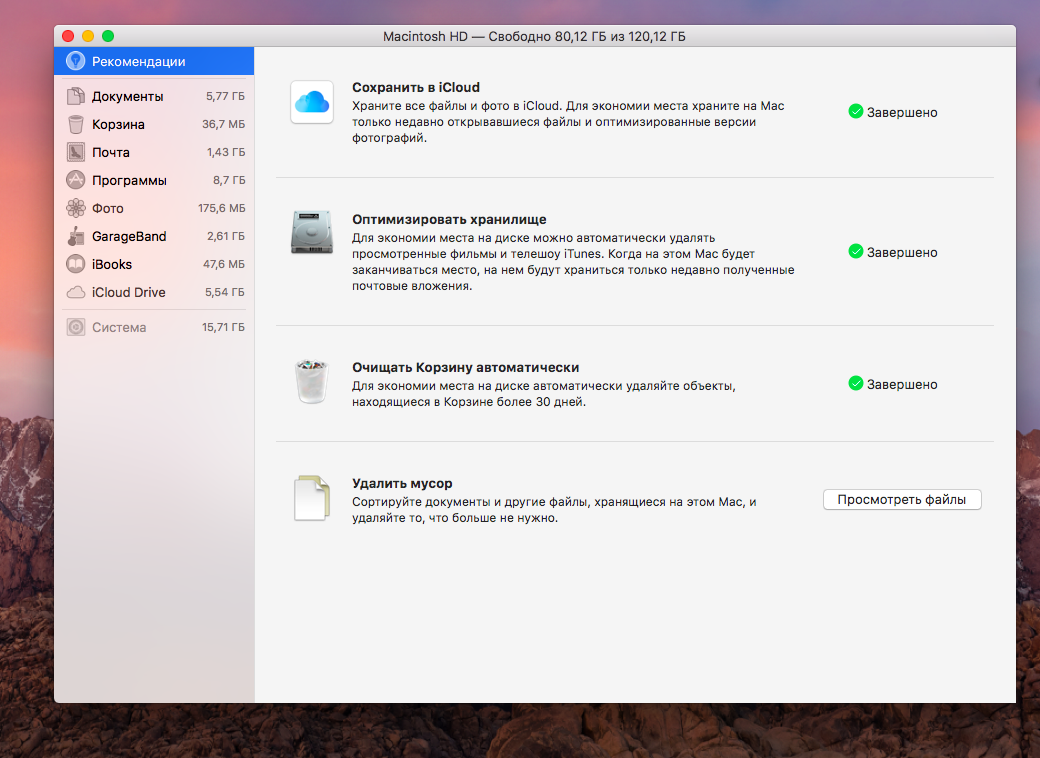The height and width of the screenshot is (758, 1040).
Task: Click the 2,61 ГБ size value
Action: [226, 236]
